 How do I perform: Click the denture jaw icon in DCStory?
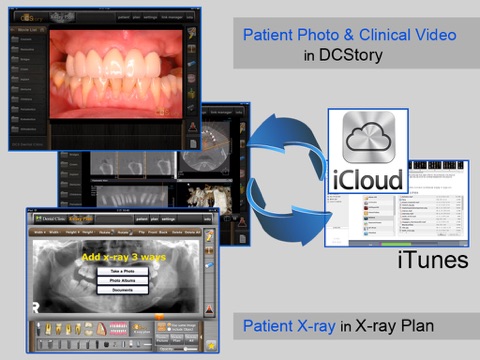(x=192, y=79)
